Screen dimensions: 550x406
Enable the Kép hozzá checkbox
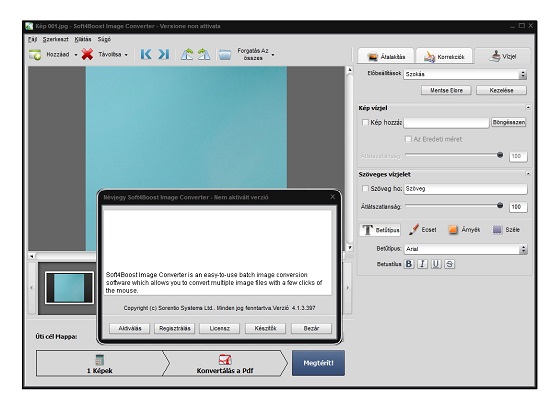(x=365, y=122)
